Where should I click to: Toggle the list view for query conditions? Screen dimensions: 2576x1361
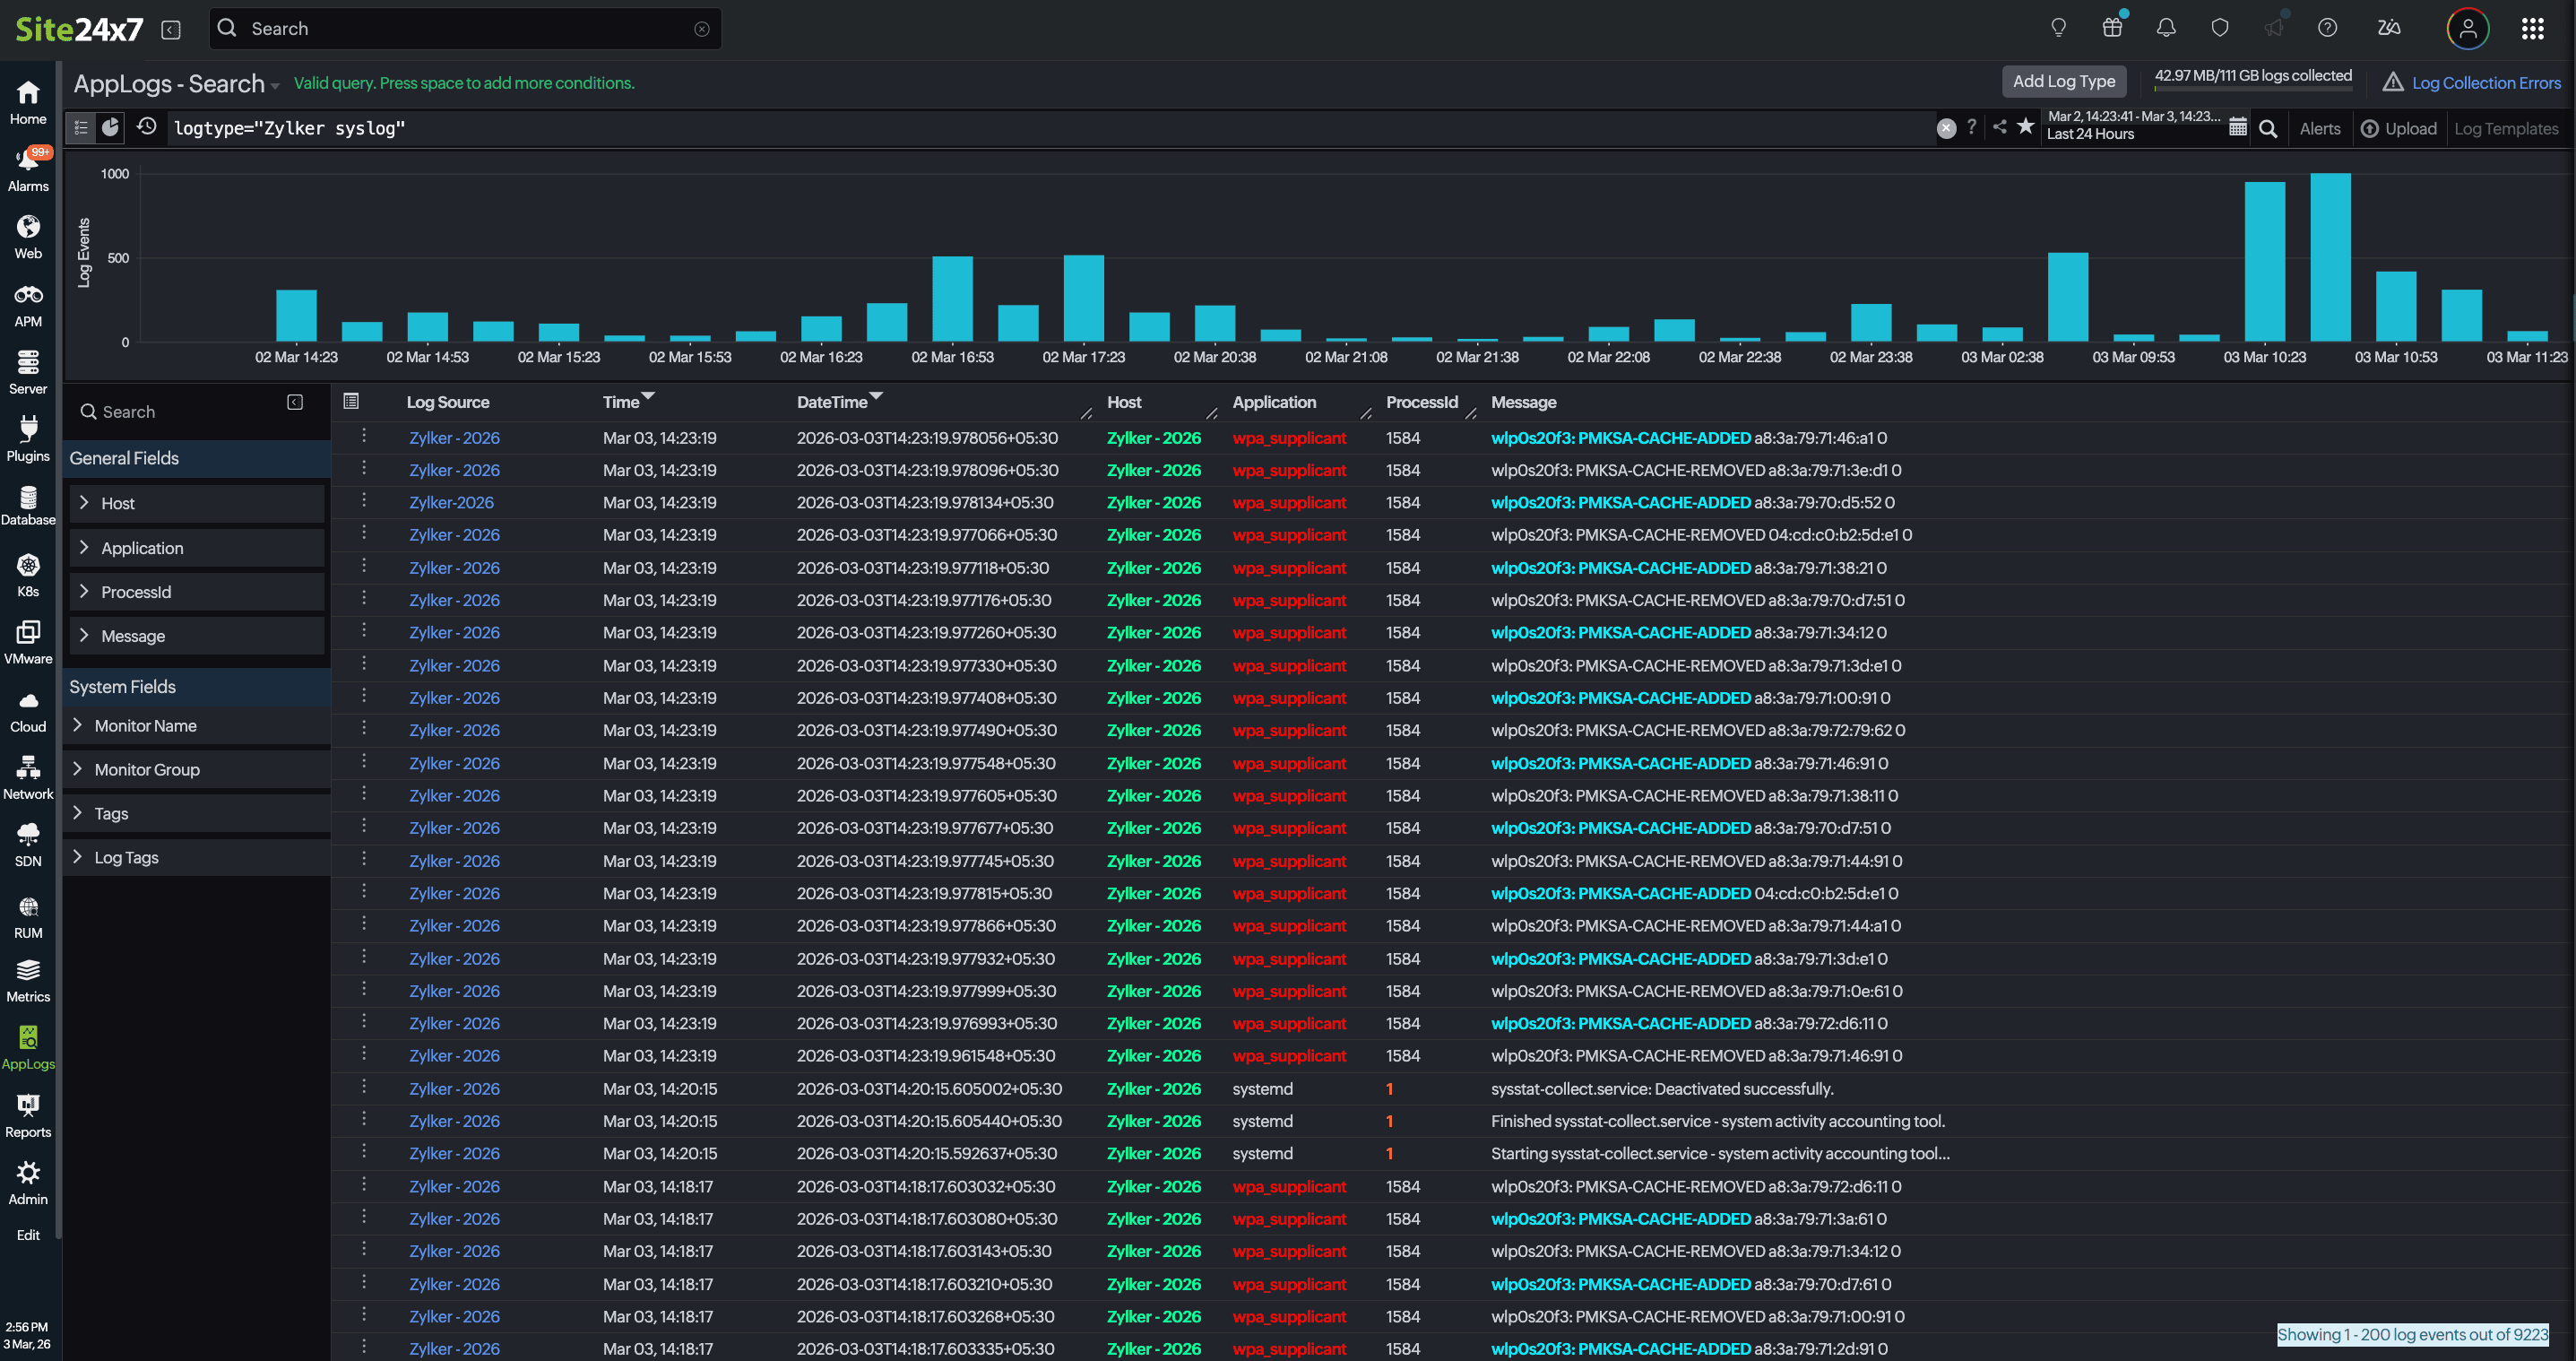pos(80,127)
